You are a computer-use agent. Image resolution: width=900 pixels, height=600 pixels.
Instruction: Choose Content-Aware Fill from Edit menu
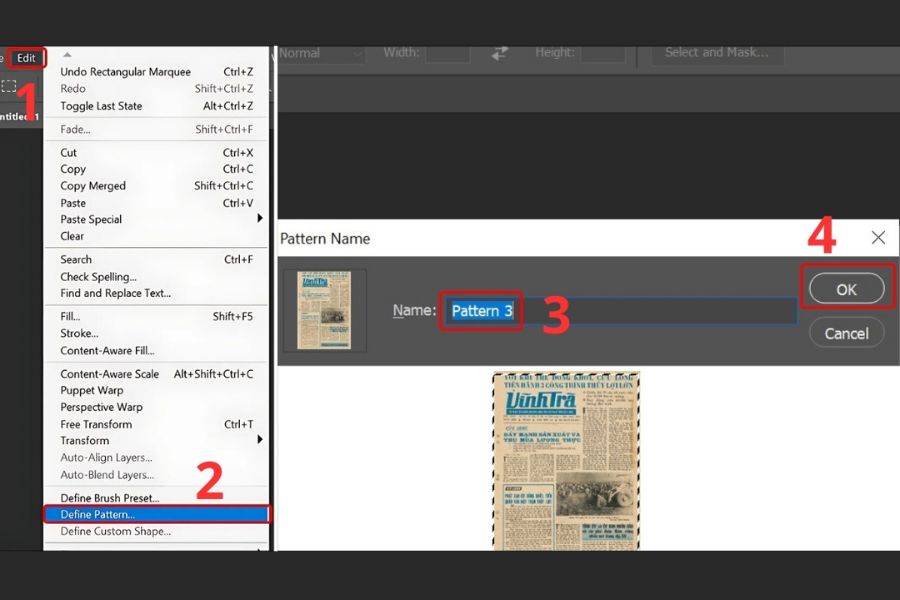point(107,351)
